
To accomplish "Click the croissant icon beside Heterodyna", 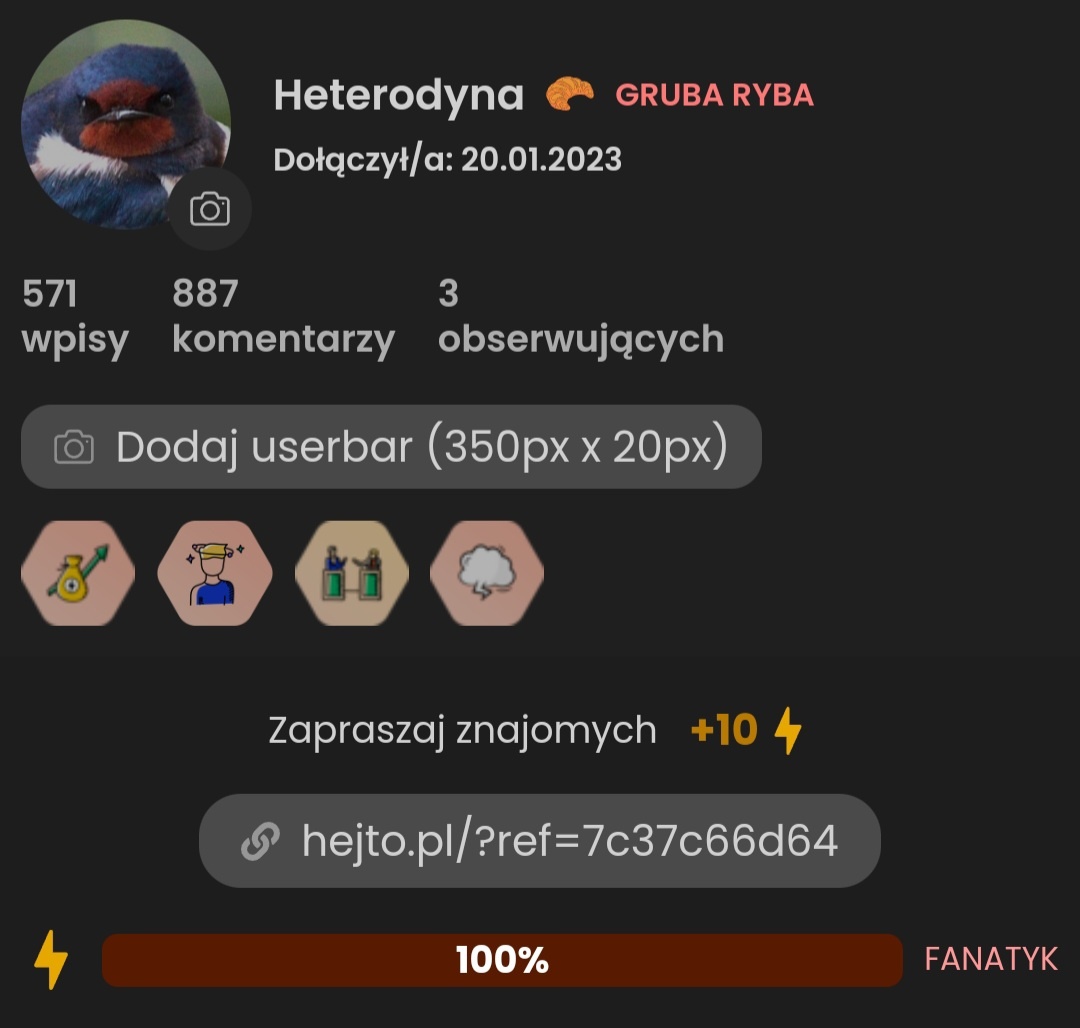I will 569,94.
